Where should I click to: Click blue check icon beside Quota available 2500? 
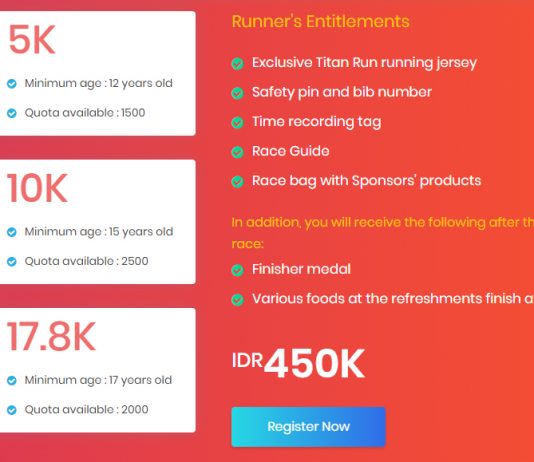[x=12, y=262]
